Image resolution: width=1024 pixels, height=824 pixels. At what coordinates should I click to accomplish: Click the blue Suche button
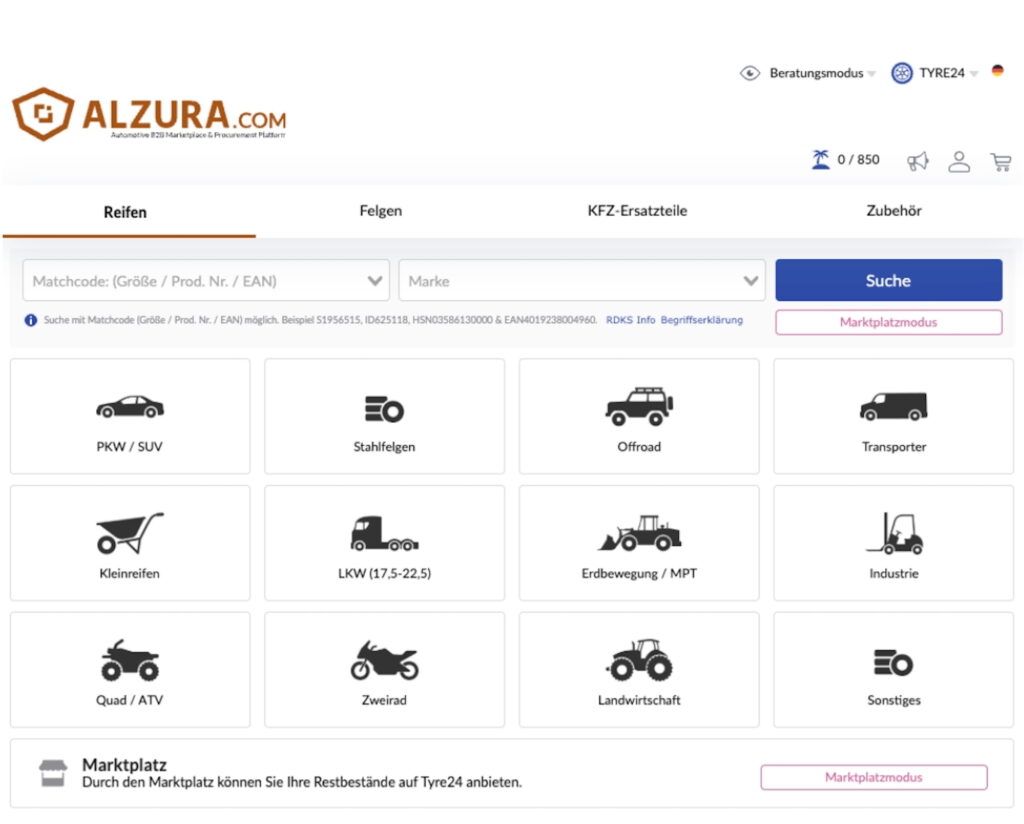(x=888, y=280)
